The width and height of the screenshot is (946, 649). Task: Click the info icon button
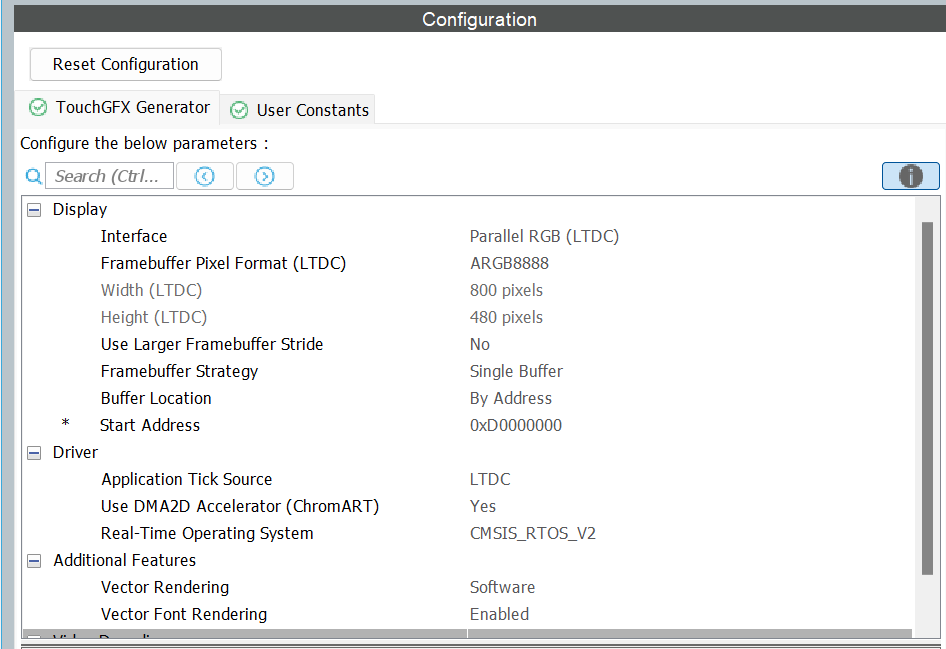tap(910, 176)
